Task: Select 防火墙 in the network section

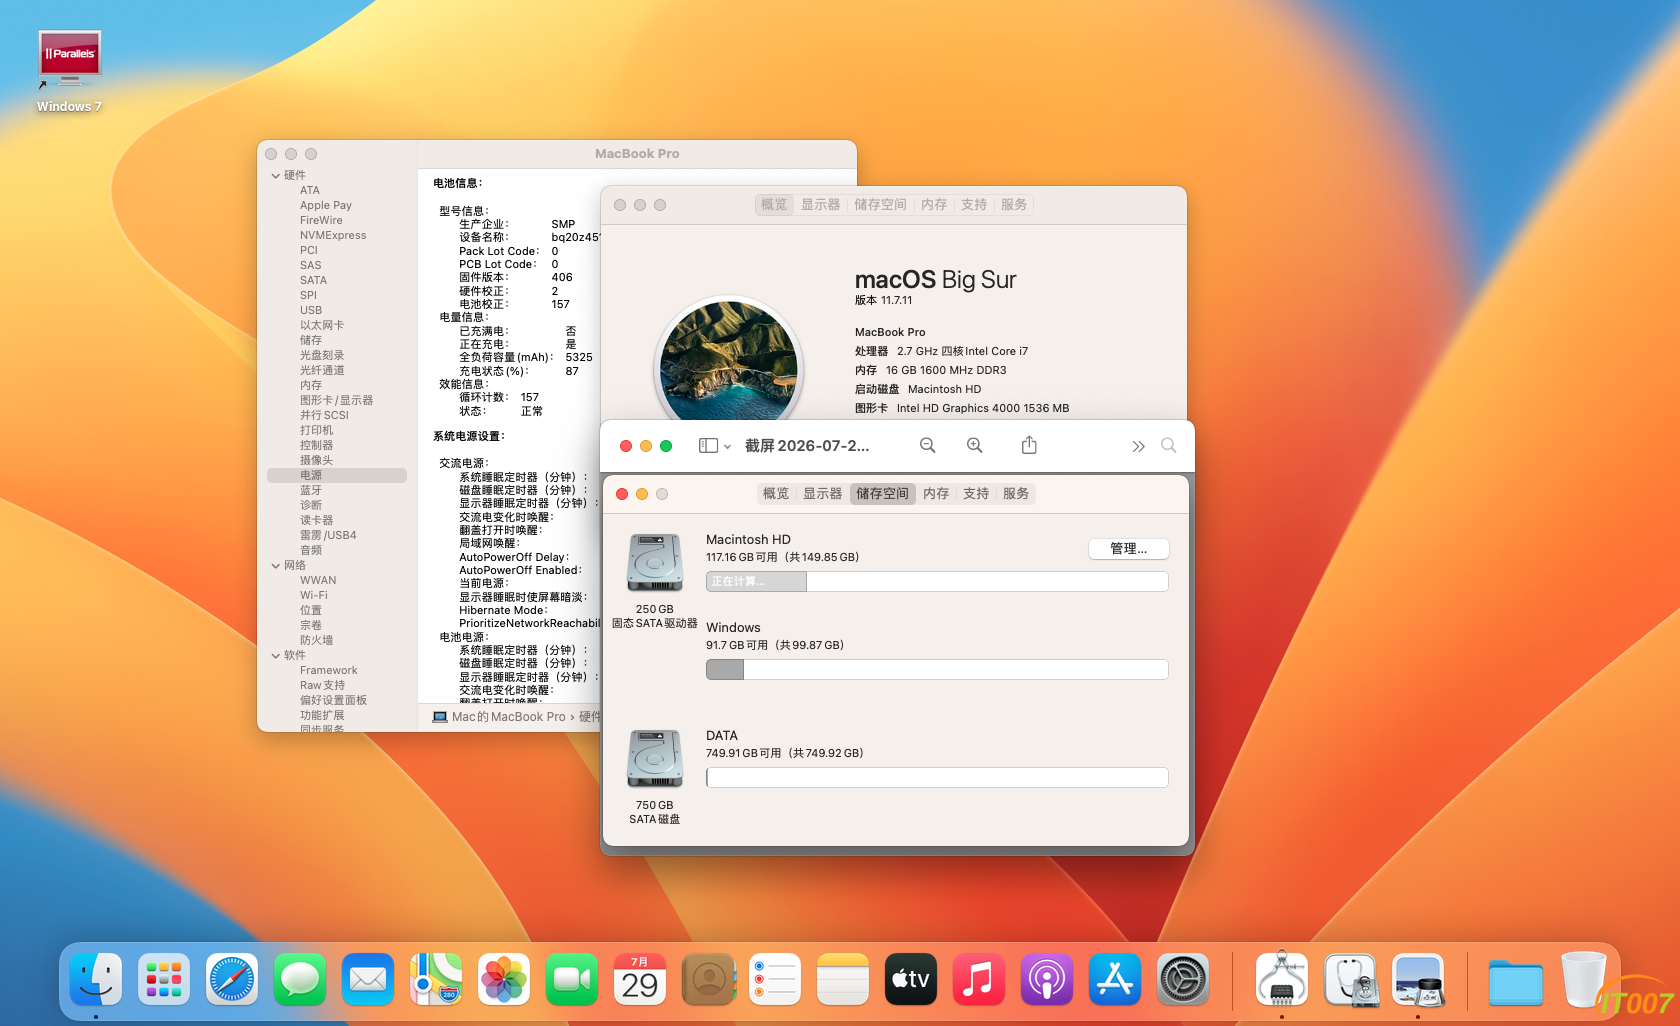Action: [317, 641]
